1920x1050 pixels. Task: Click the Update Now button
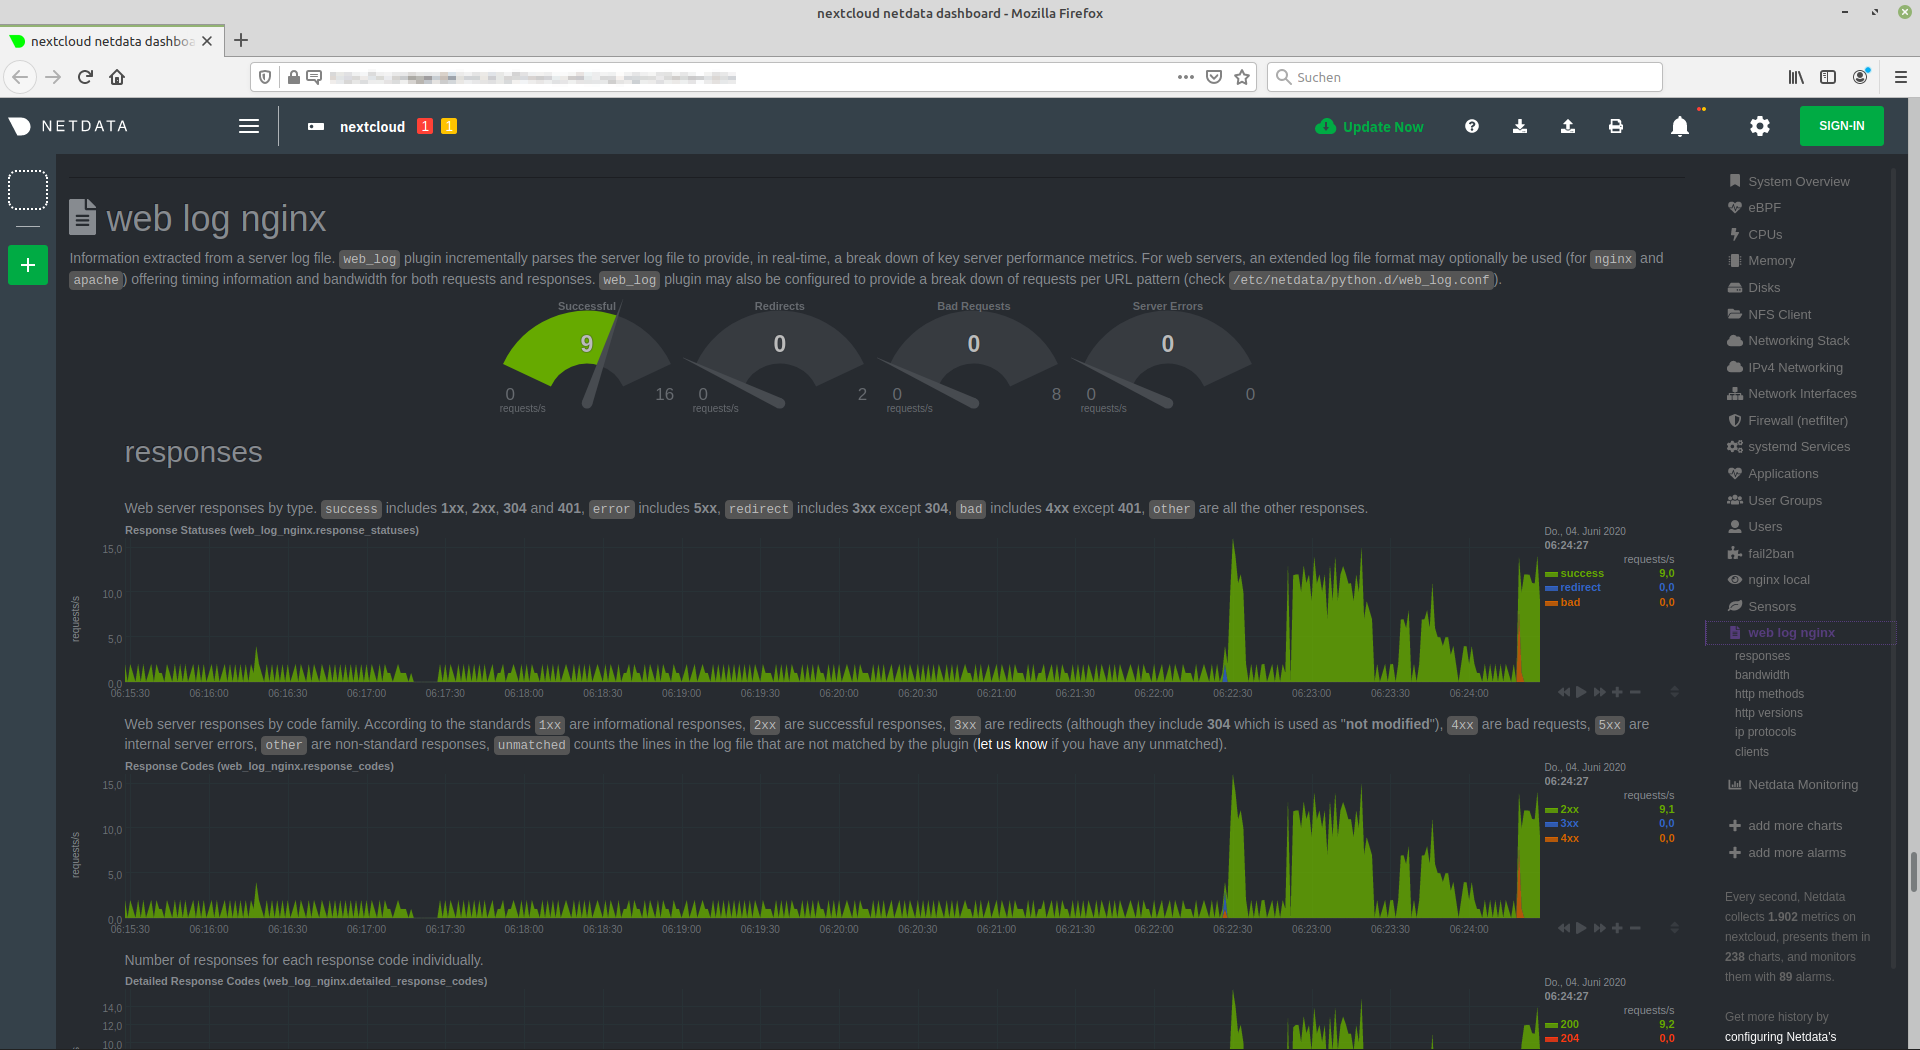[1369, 126]
